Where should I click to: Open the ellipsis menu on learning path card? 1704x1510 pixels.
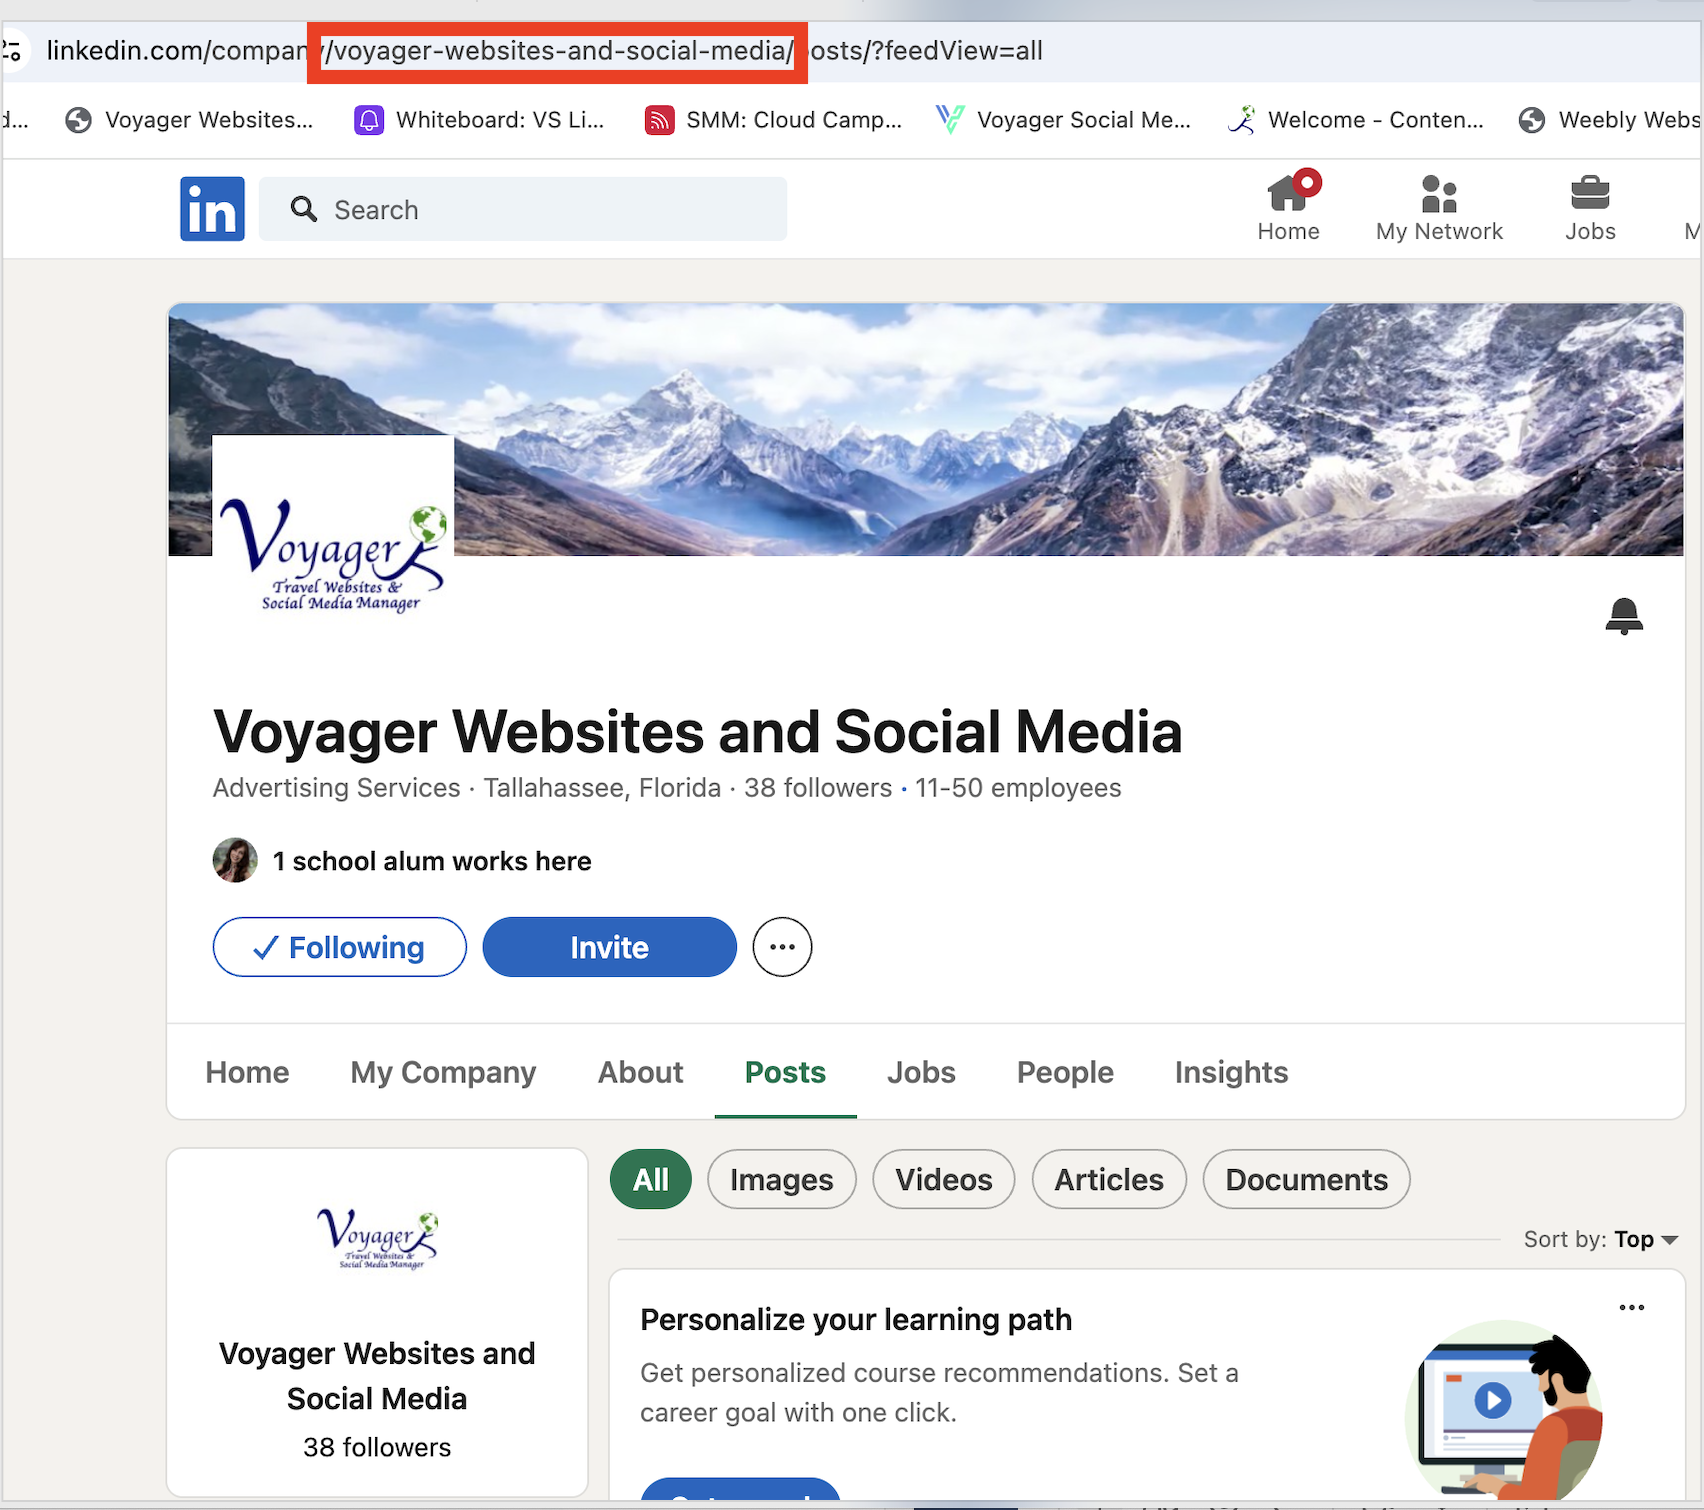coord(1631,1307)
